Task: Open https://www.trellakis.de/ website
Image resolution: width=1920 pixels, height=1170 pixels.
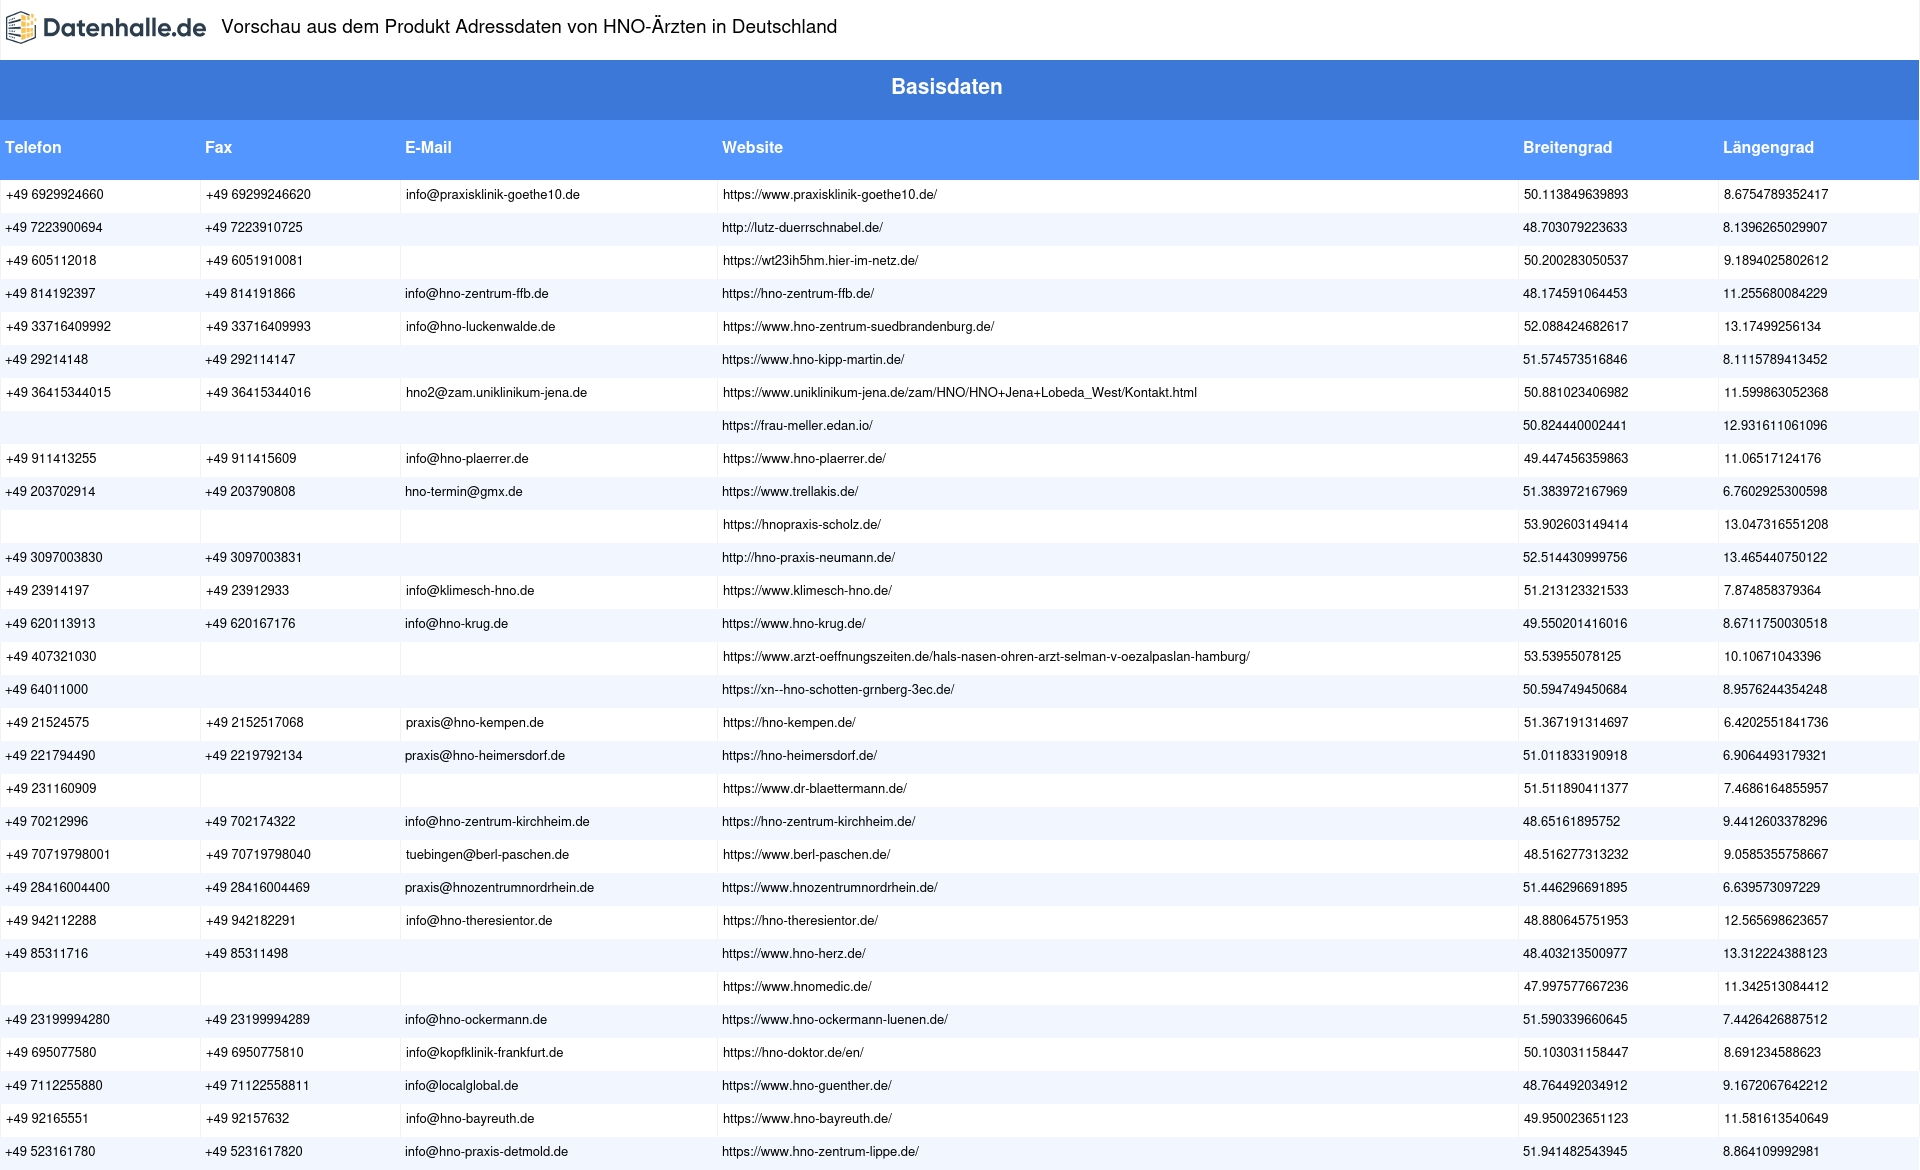Action: pyautogui.click(x=790, y=492)
